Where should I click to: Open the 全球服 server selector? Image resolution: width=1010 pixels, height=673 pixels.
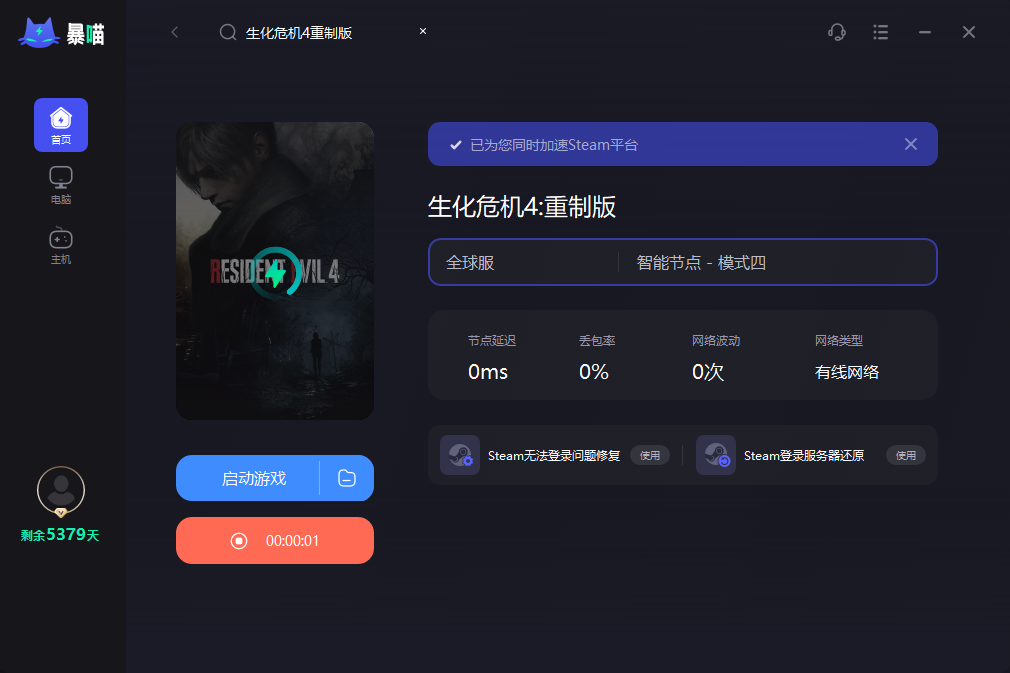[x=523, y=263]
